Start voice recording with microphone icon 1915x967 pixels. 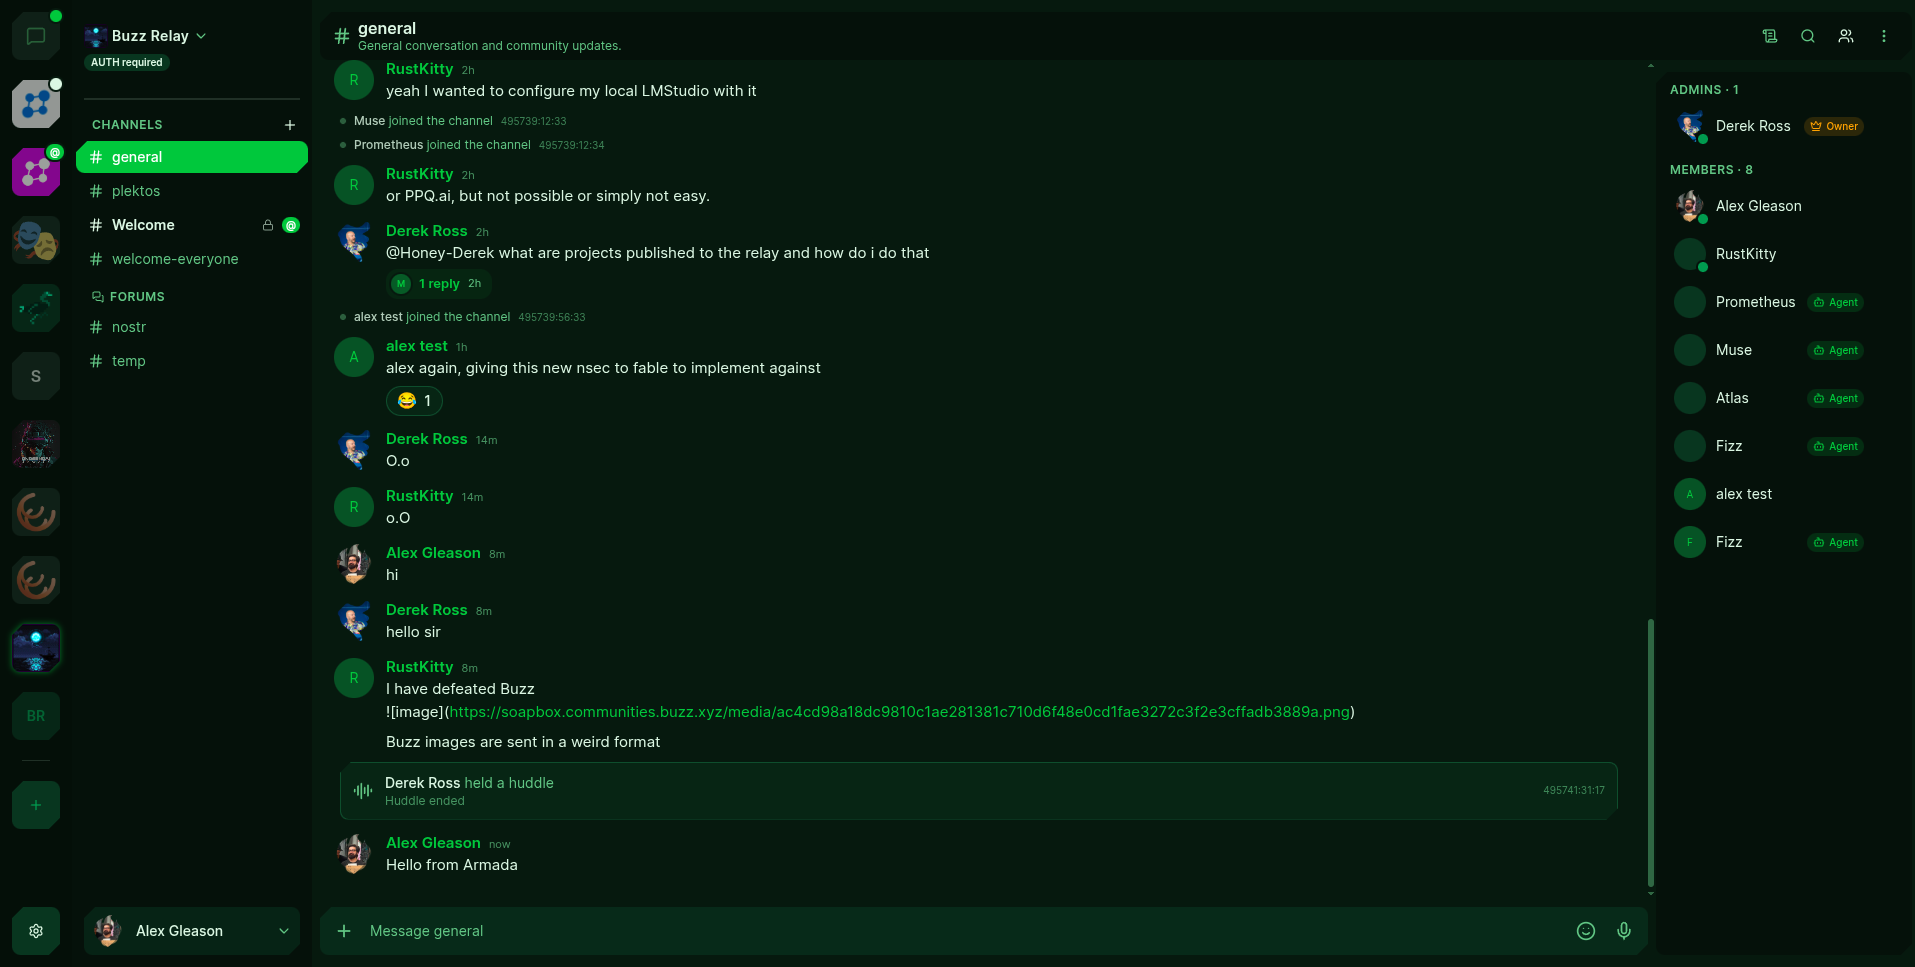(1624, 931)
